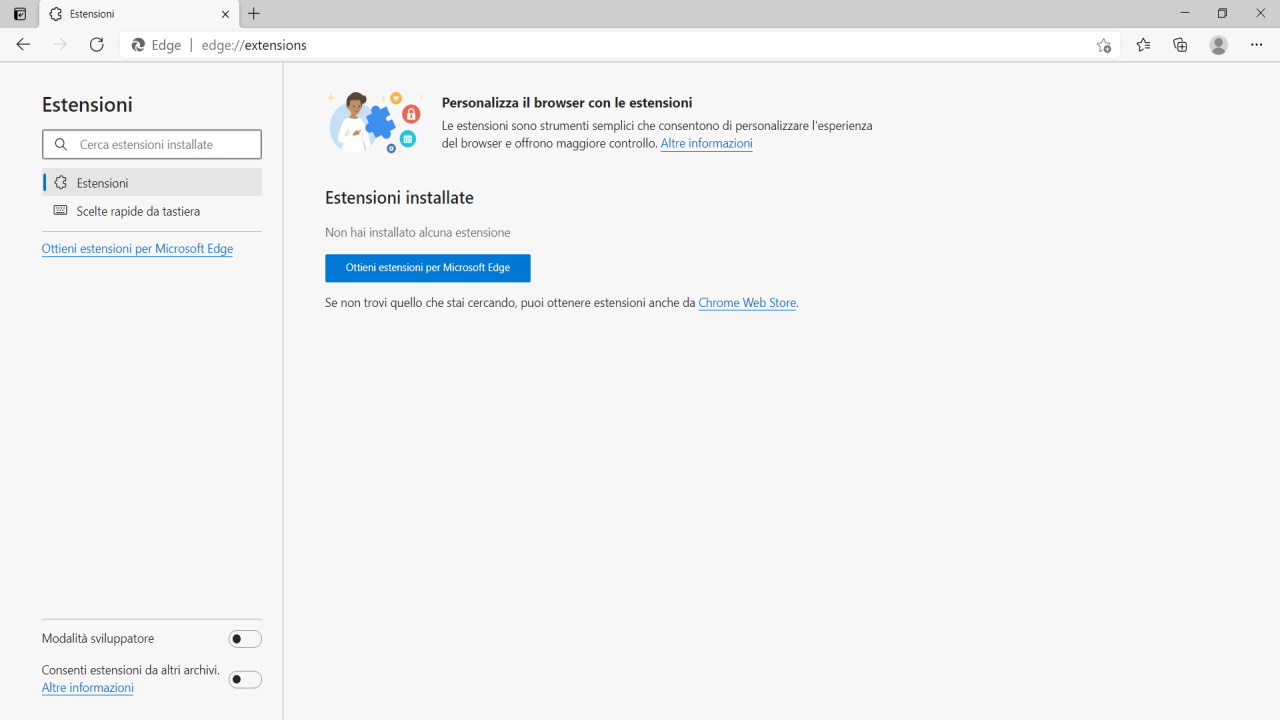Minimize the Edge window
The width and height of the screenshot is (1280, 720).
click(x=1185, y=13)
